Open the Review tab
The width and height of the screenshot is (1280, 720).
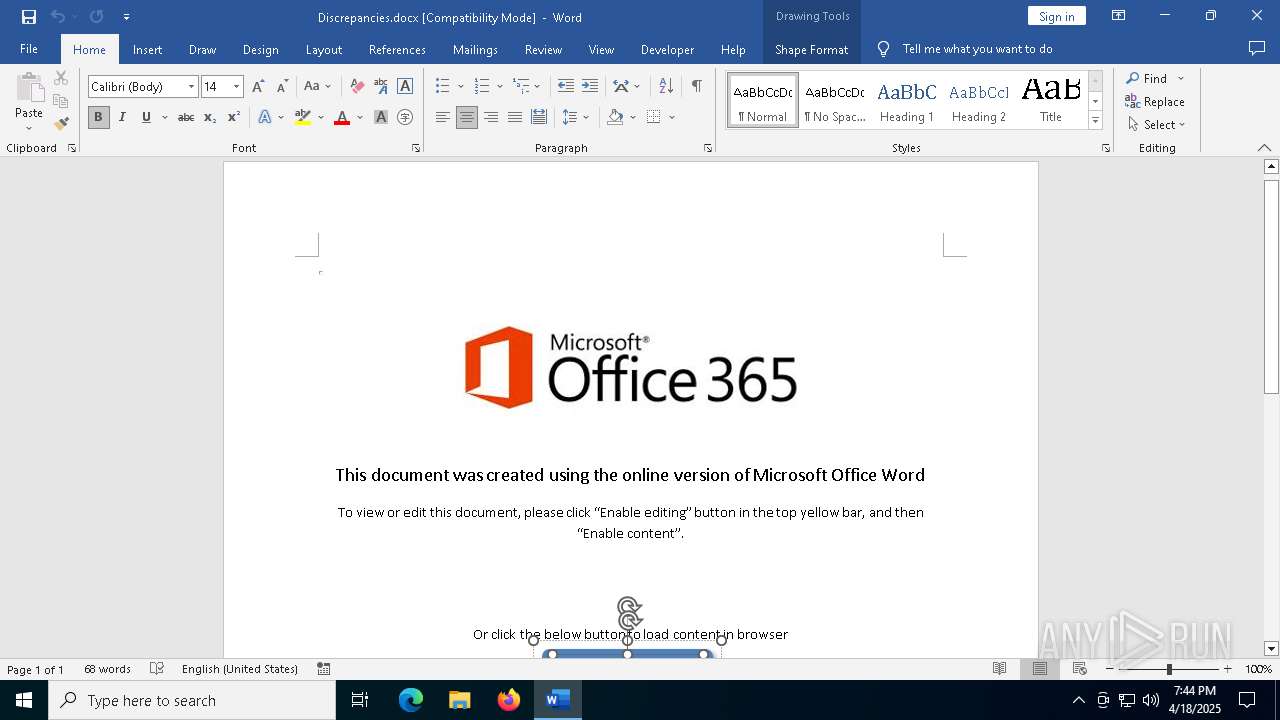click(543, 49)
